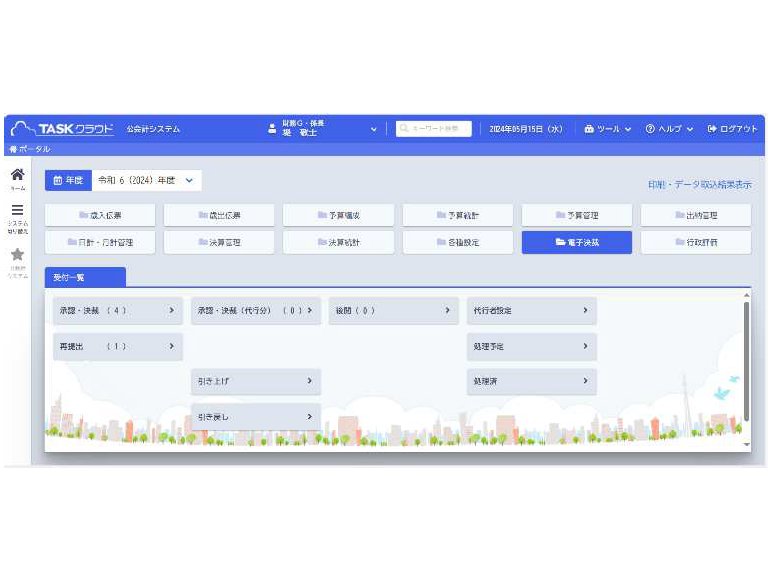
Task: Switch to the 受付一覧 tab
Action: tap(85, 277)
